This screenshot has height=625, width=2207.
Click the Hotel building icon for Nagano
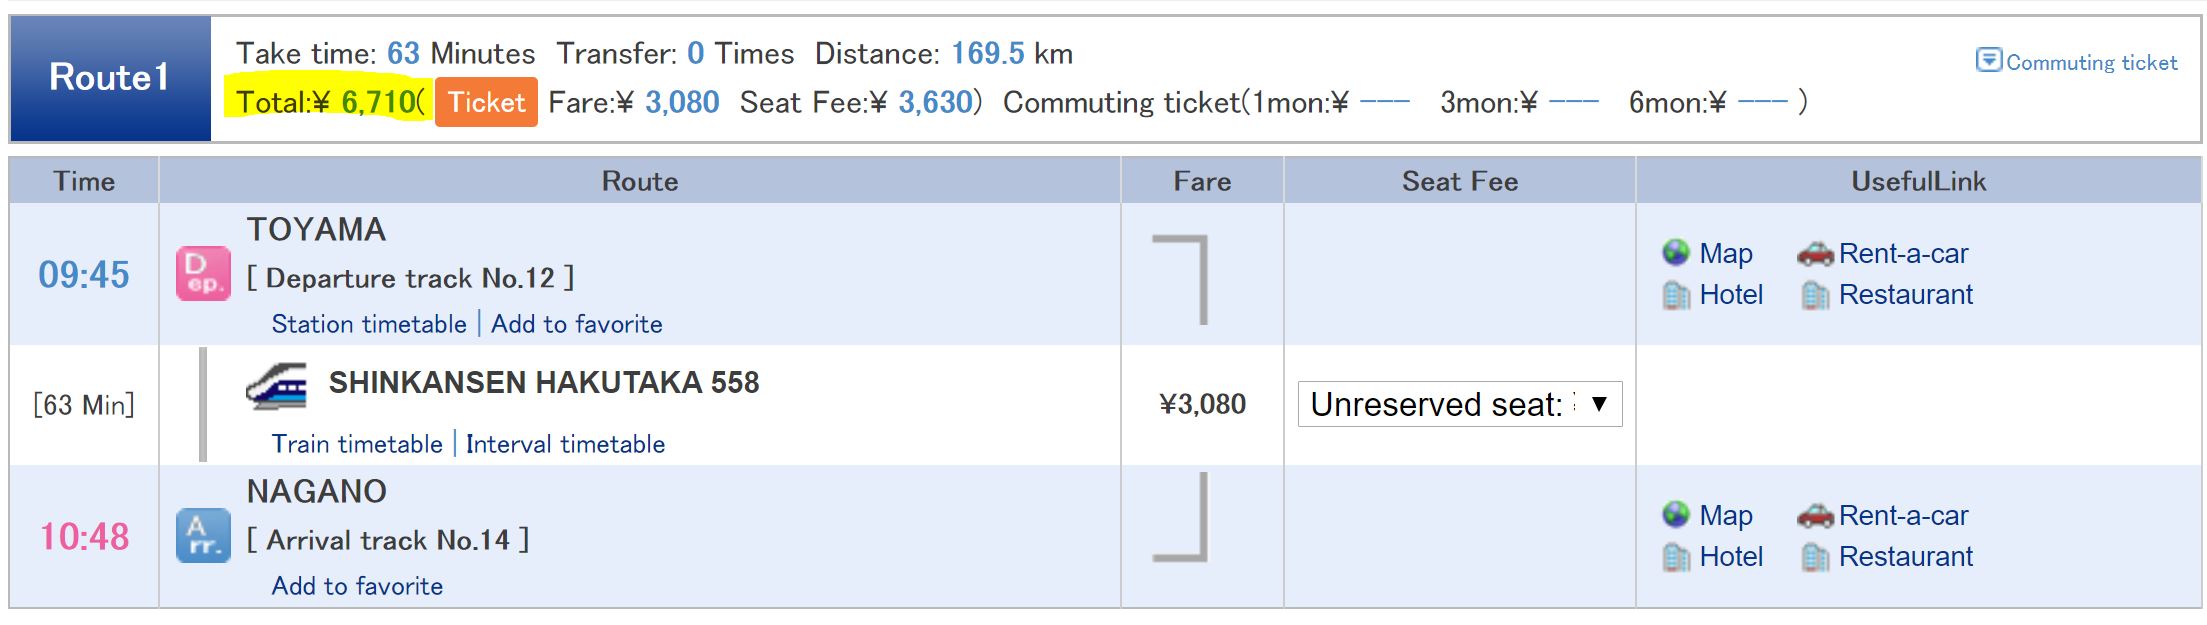1676,557
